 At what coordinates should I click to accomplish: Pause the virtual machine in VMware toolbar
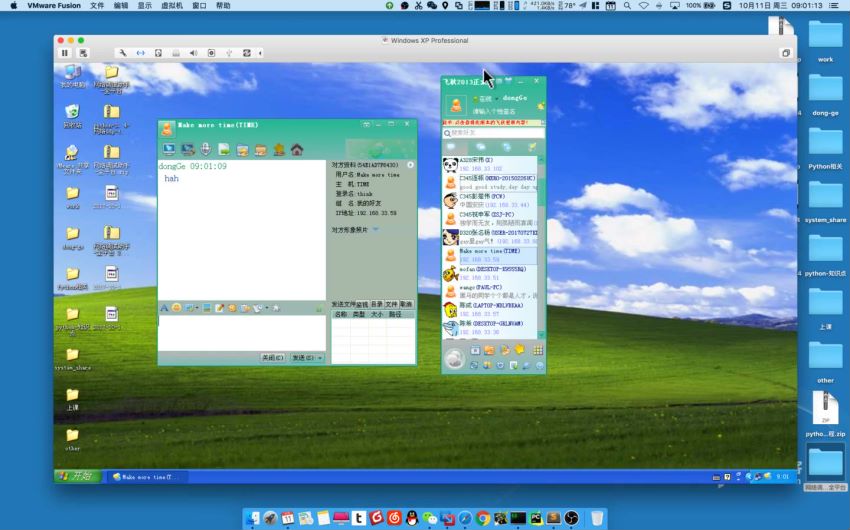[x=65, y=53]
